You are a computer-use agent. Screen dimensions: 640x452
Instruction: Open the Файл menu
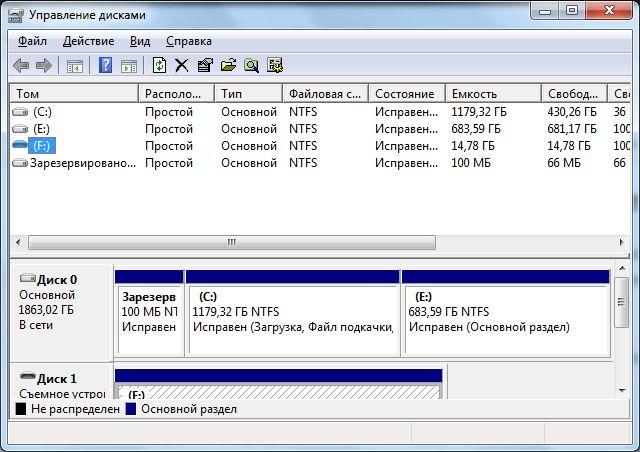(32, 41)
